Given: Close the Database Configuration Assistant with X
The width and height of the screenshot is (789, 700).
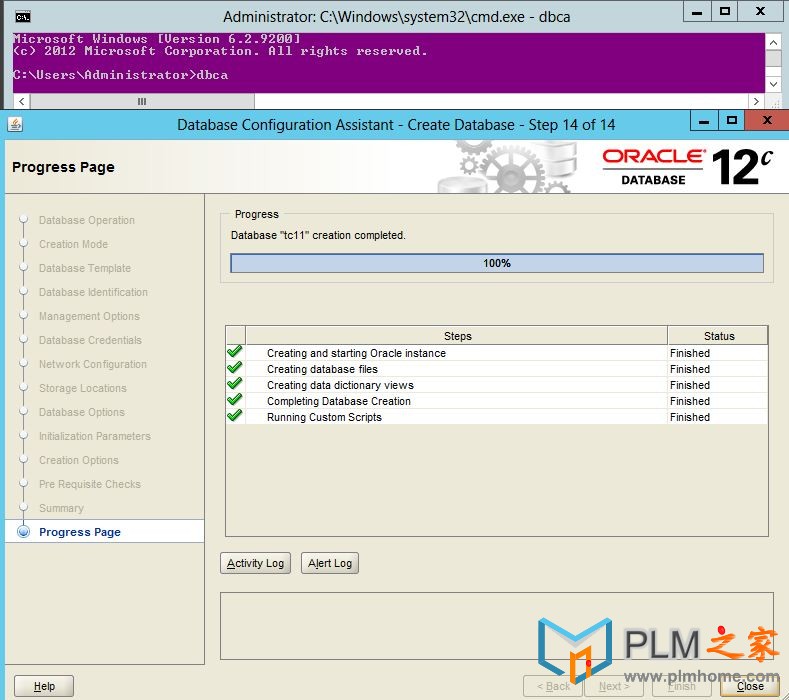Looking at the screenshot, I should click(767, 121).
